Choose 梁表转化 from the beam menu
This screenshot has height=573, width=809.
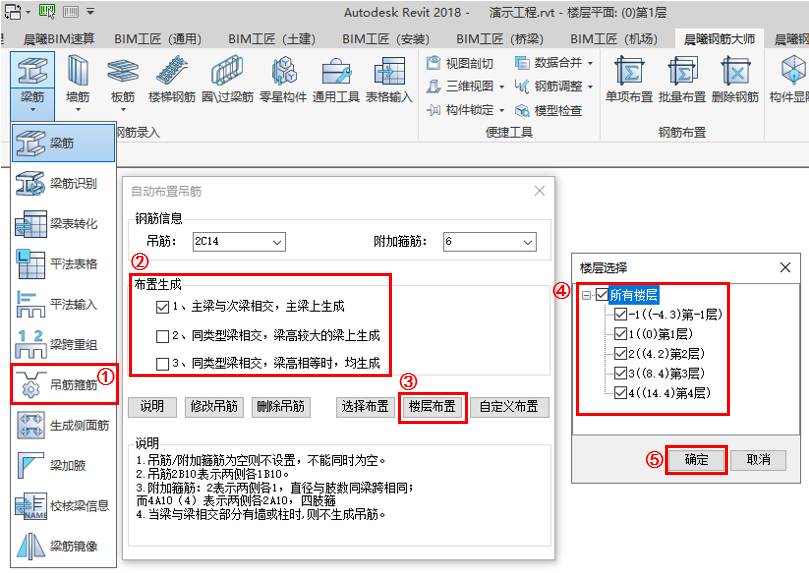point(63,224)
